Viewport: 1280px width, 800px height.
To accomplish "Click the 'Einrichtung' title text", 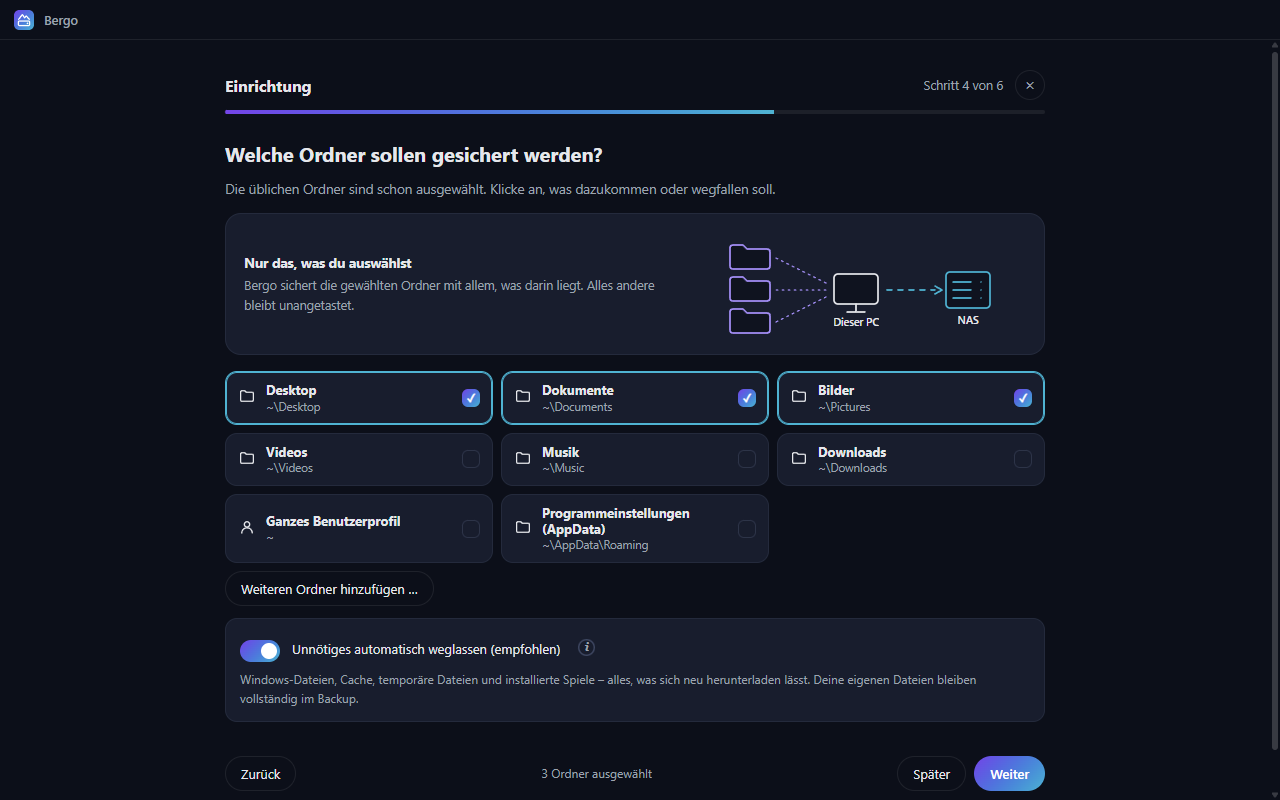I will coord(268,87).
